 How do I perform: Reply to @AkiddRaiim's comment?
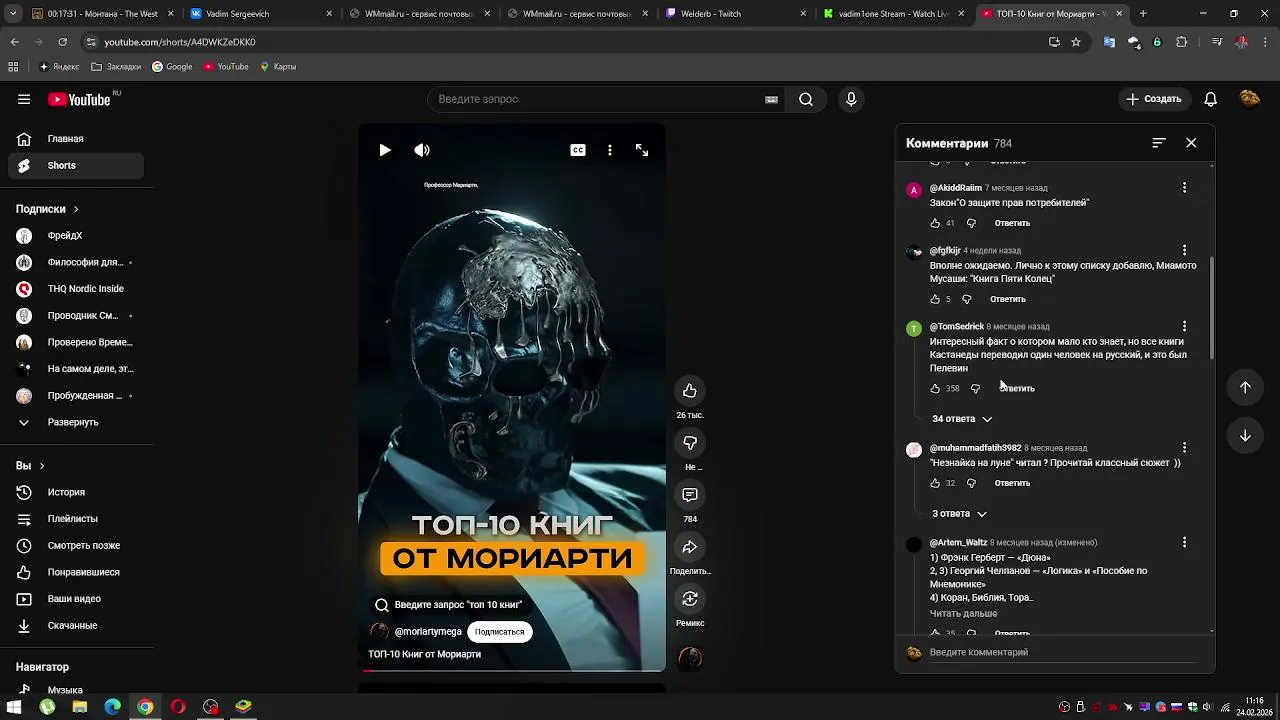pyautogui.click(x=1012, y=223)
